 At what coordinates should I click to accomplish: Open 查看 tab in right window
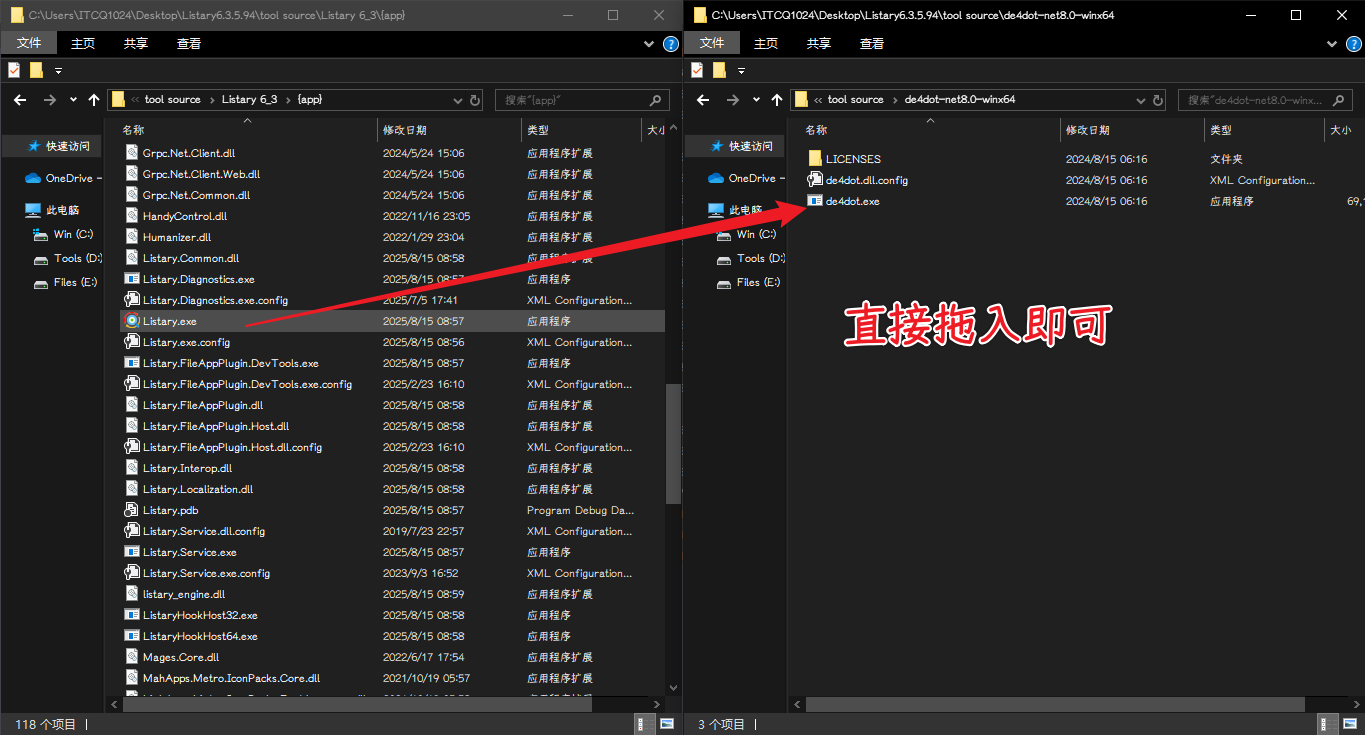[x=872, y=43]
